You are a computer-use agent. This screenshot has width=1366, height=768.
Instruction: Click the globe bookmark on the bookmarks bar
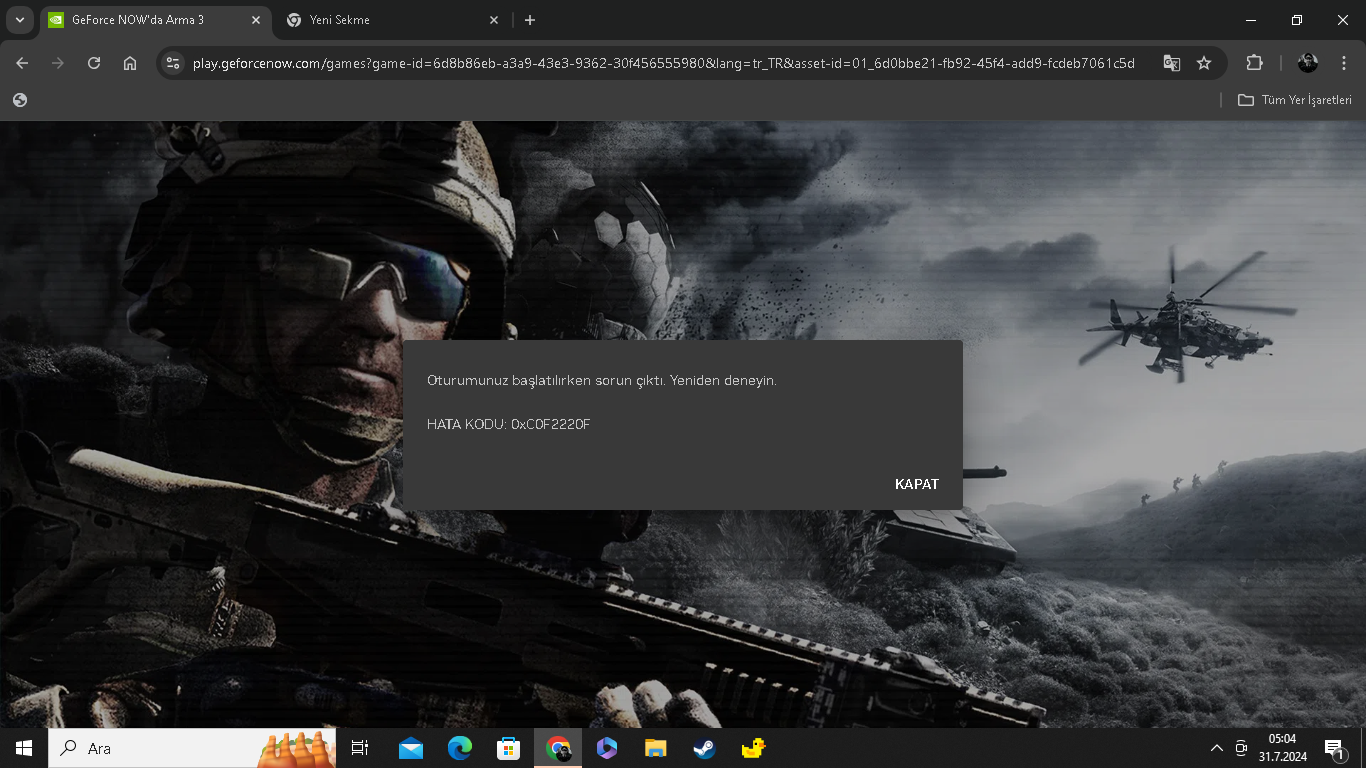coord(20,100)
